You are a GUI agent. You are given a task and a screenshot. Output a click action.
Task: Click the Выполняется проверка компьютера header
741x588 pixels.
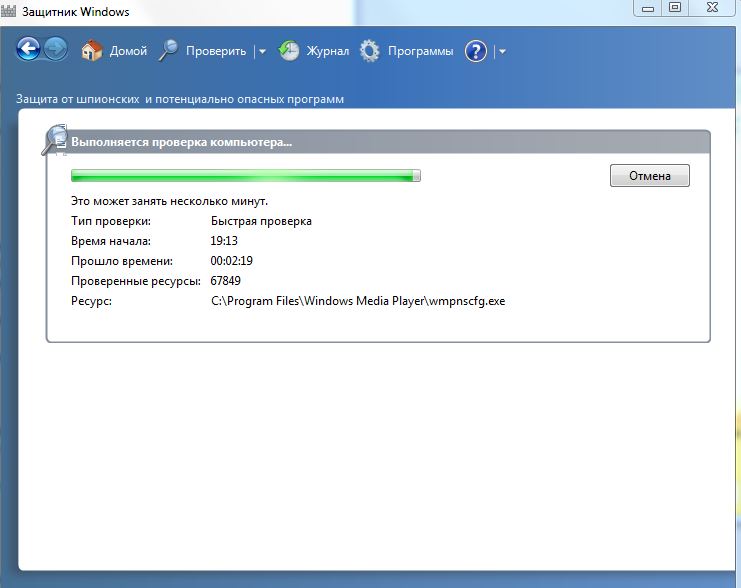point(181,142)
